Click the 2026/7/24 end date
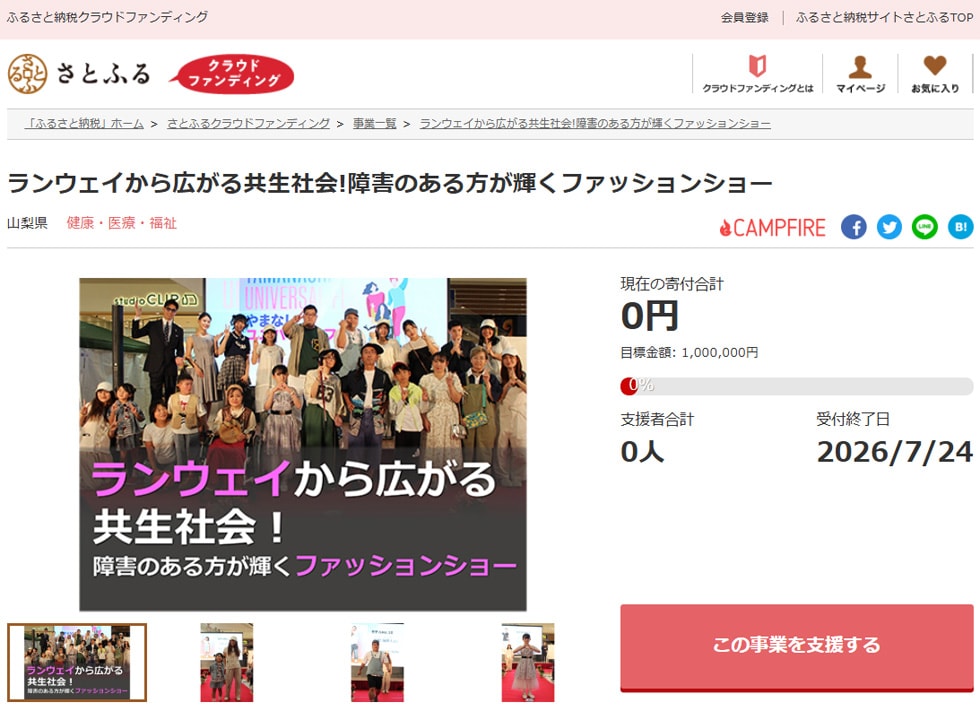 pos(894,452)
